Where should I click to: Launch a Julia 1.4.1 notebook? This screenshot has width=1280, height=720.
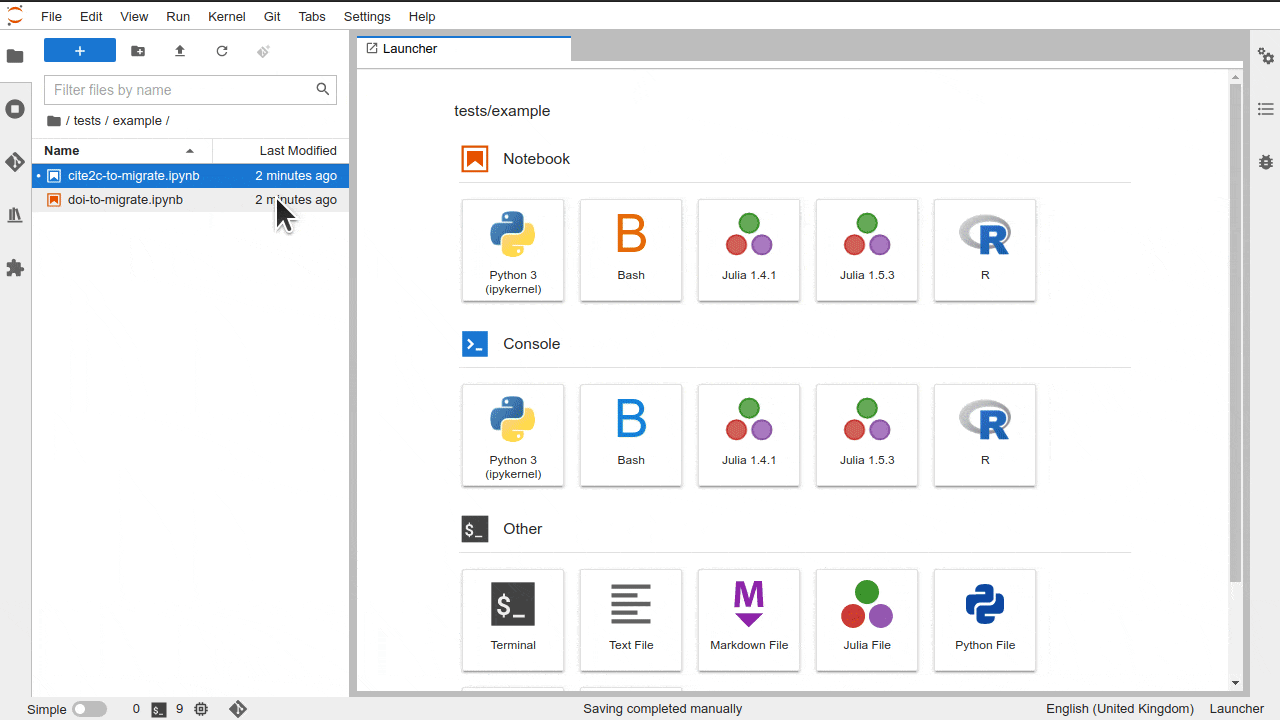[x=749, y=250]
